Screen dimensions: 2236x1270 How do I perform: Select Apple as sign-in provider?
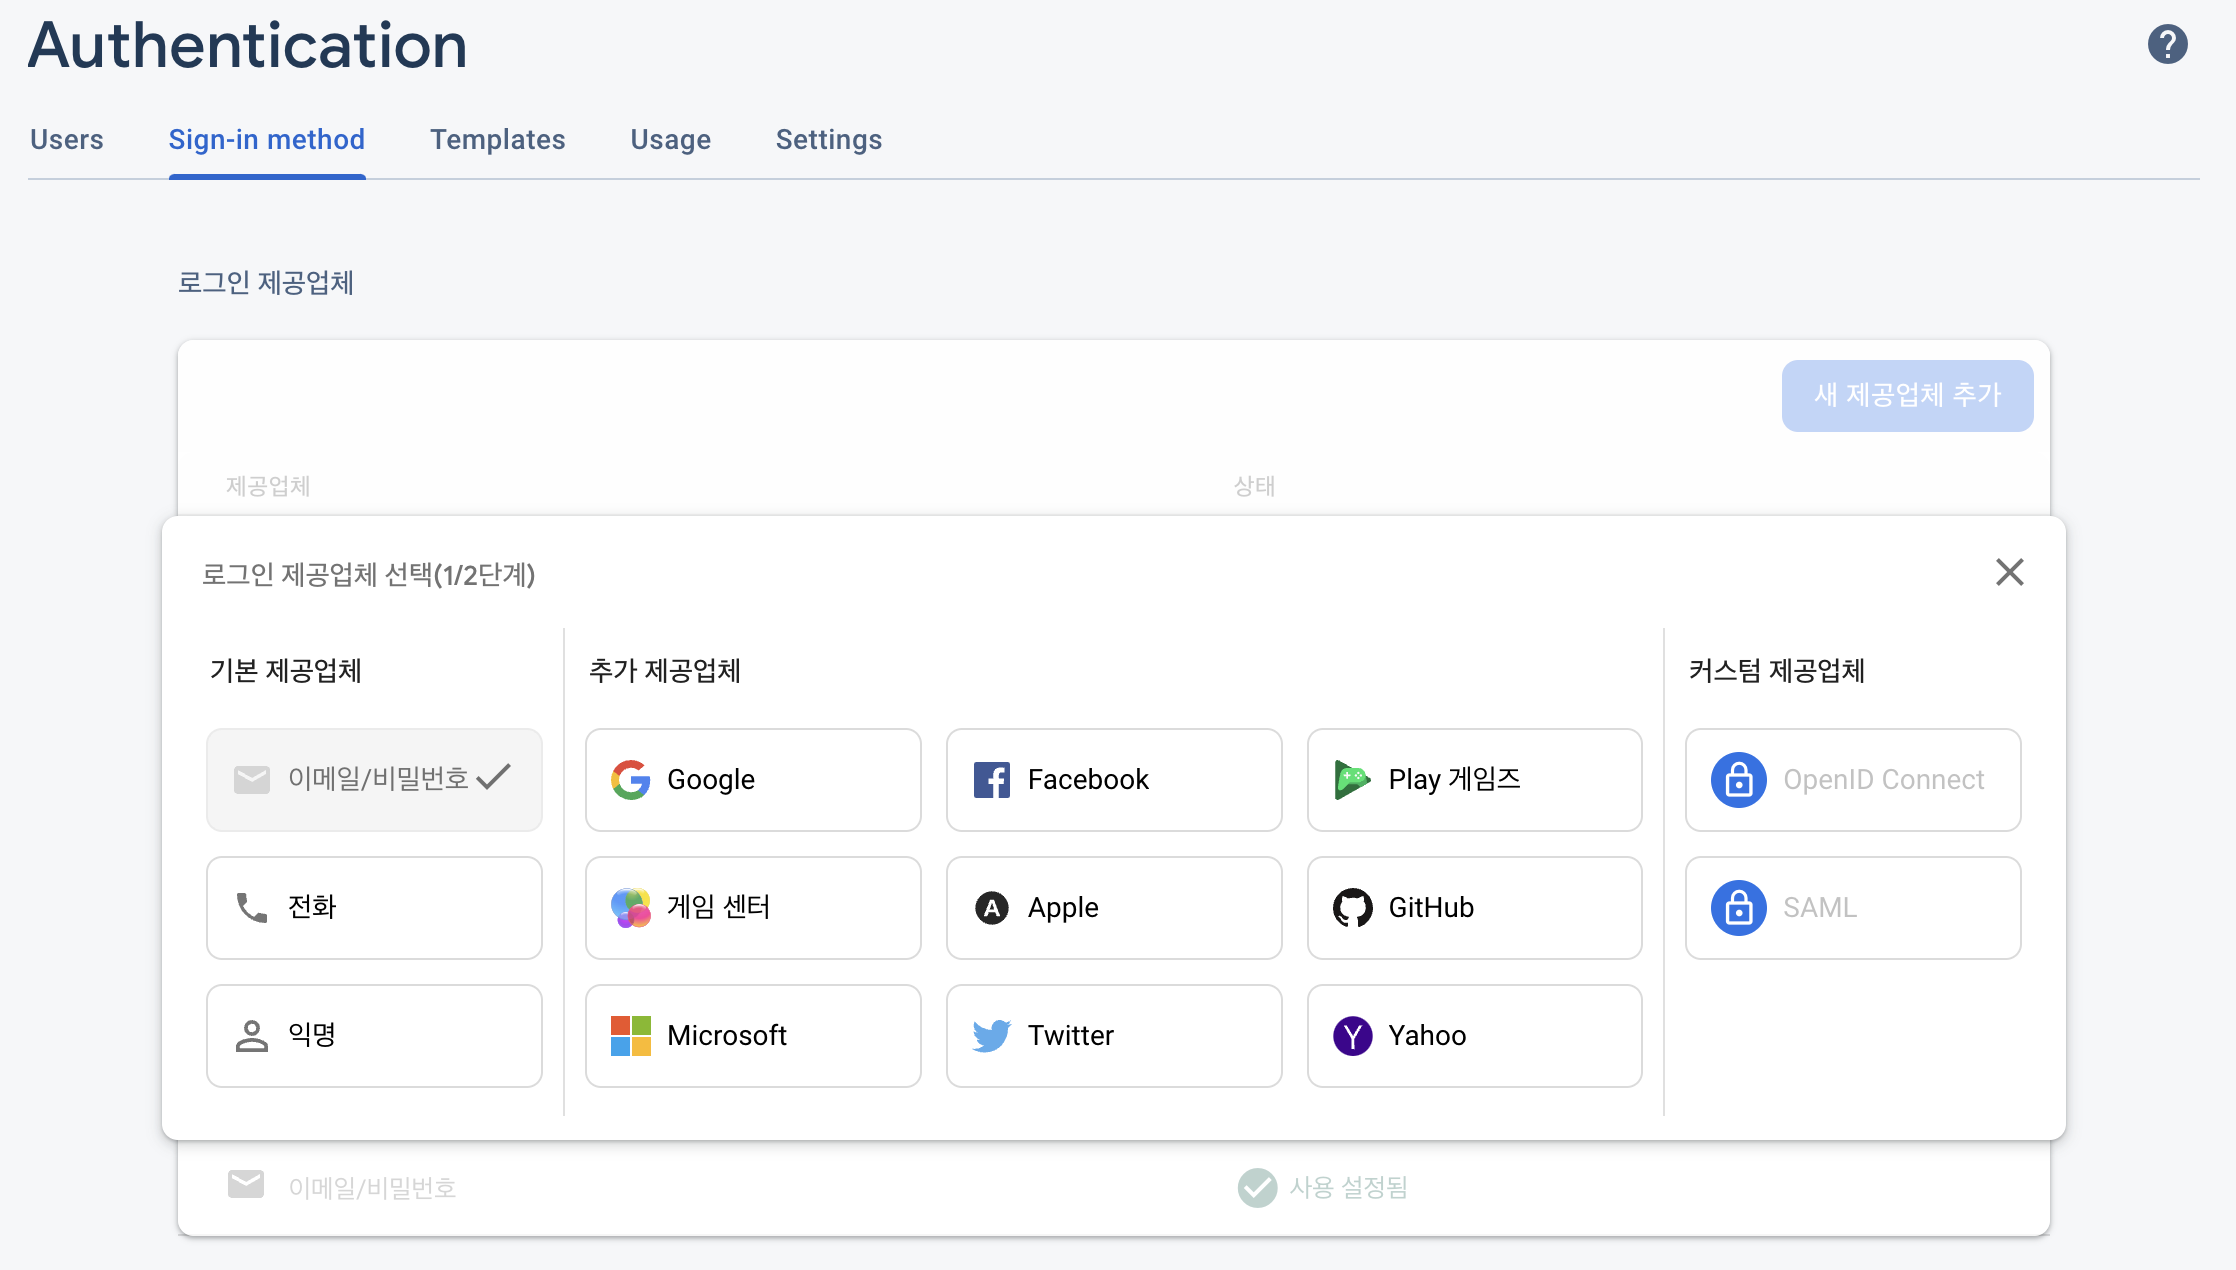tap(1113, 907)
